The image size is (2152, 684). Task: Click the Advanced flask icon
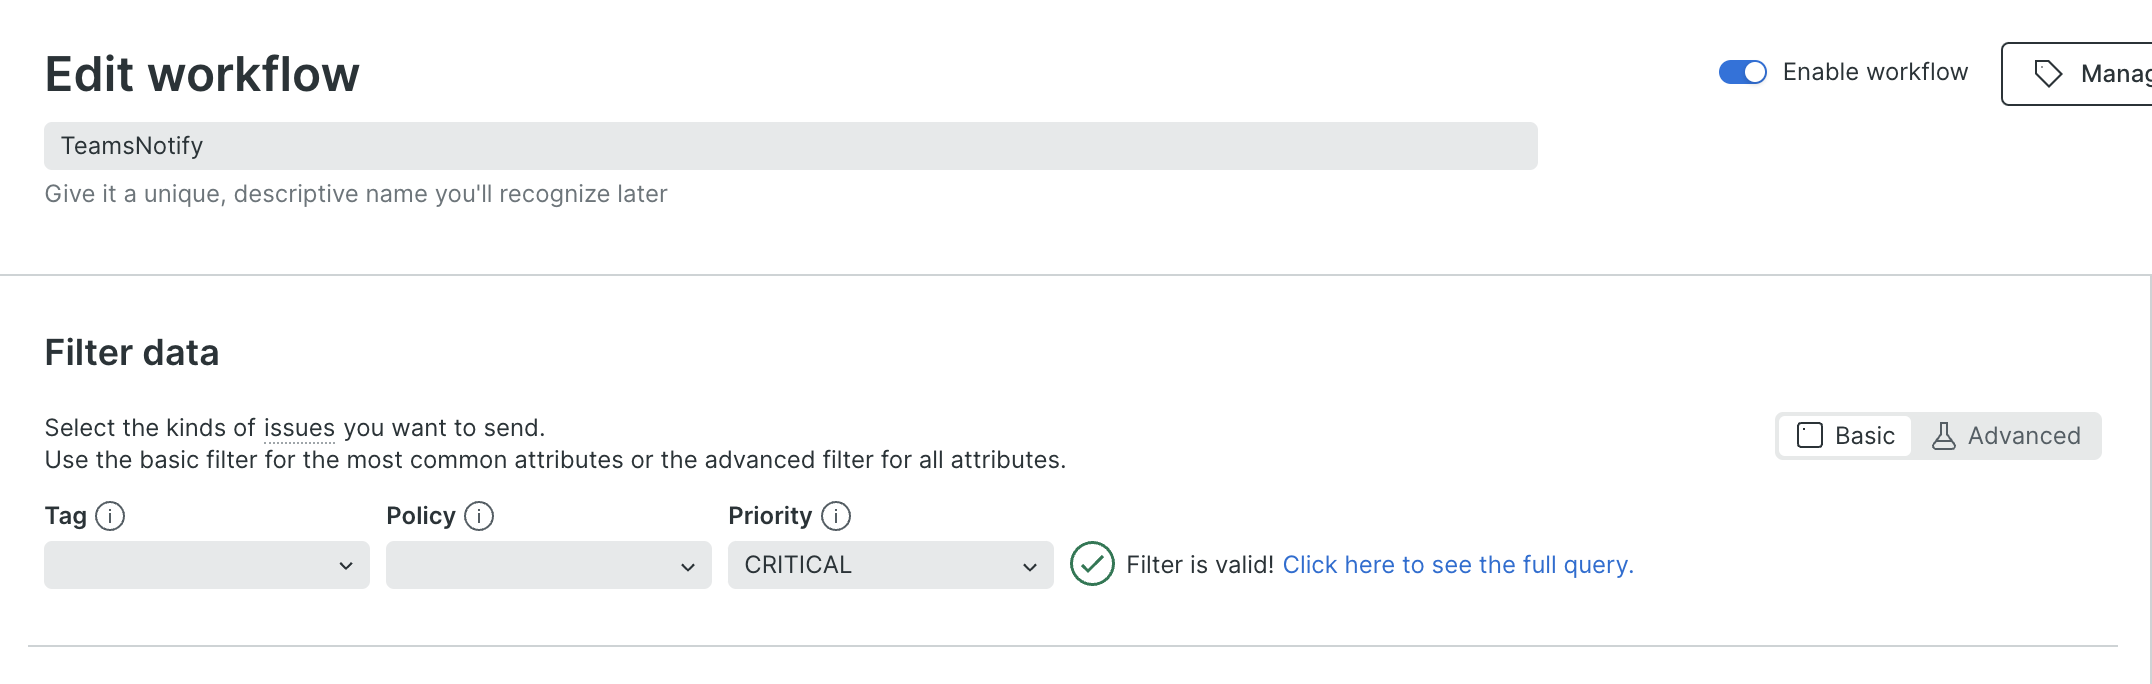1943,436
